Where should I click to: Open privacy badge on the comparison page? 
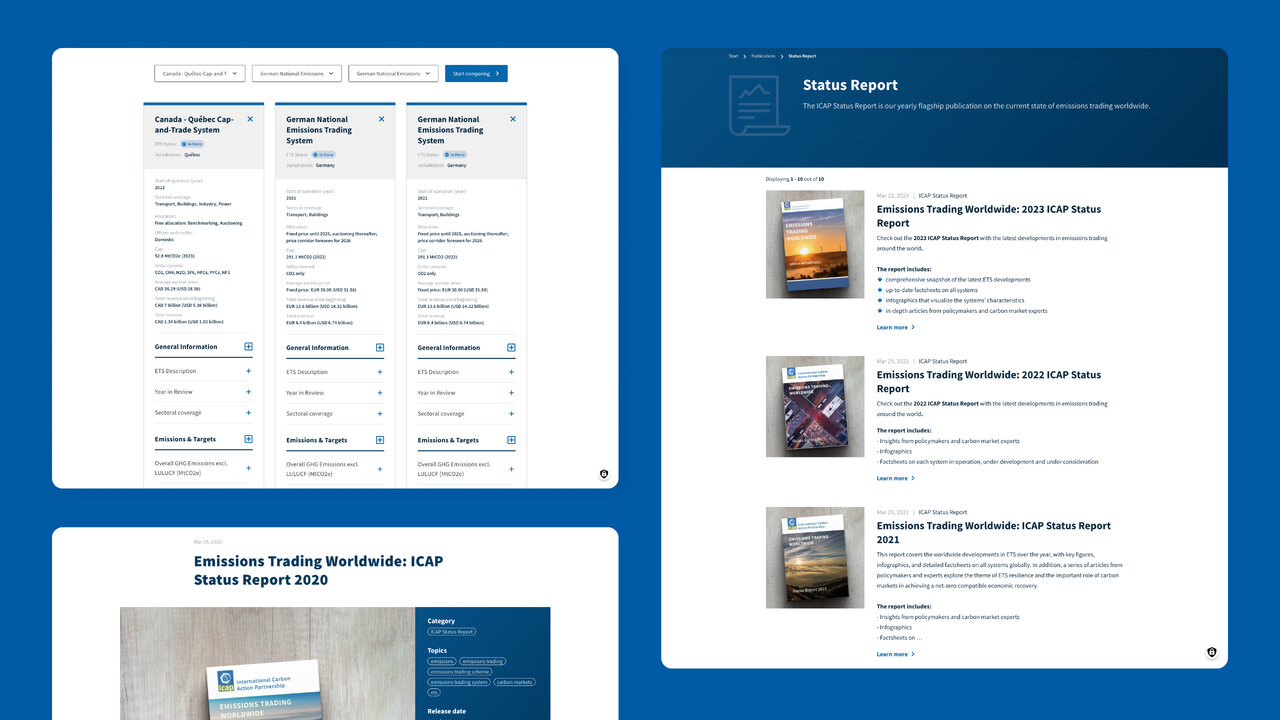coord(603,474)
